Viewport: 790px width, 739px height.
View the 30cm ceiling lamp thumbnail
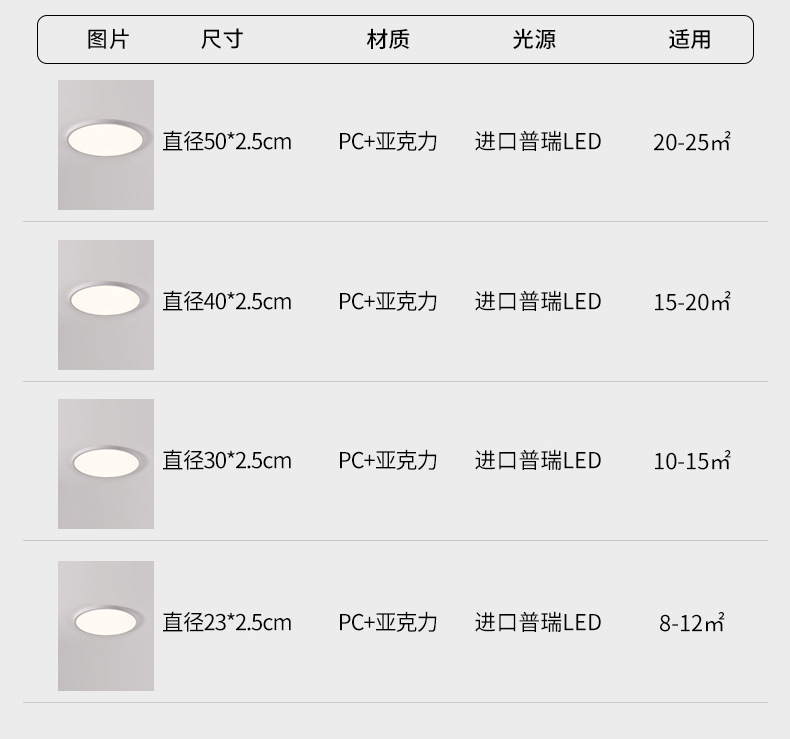[106, 464]
